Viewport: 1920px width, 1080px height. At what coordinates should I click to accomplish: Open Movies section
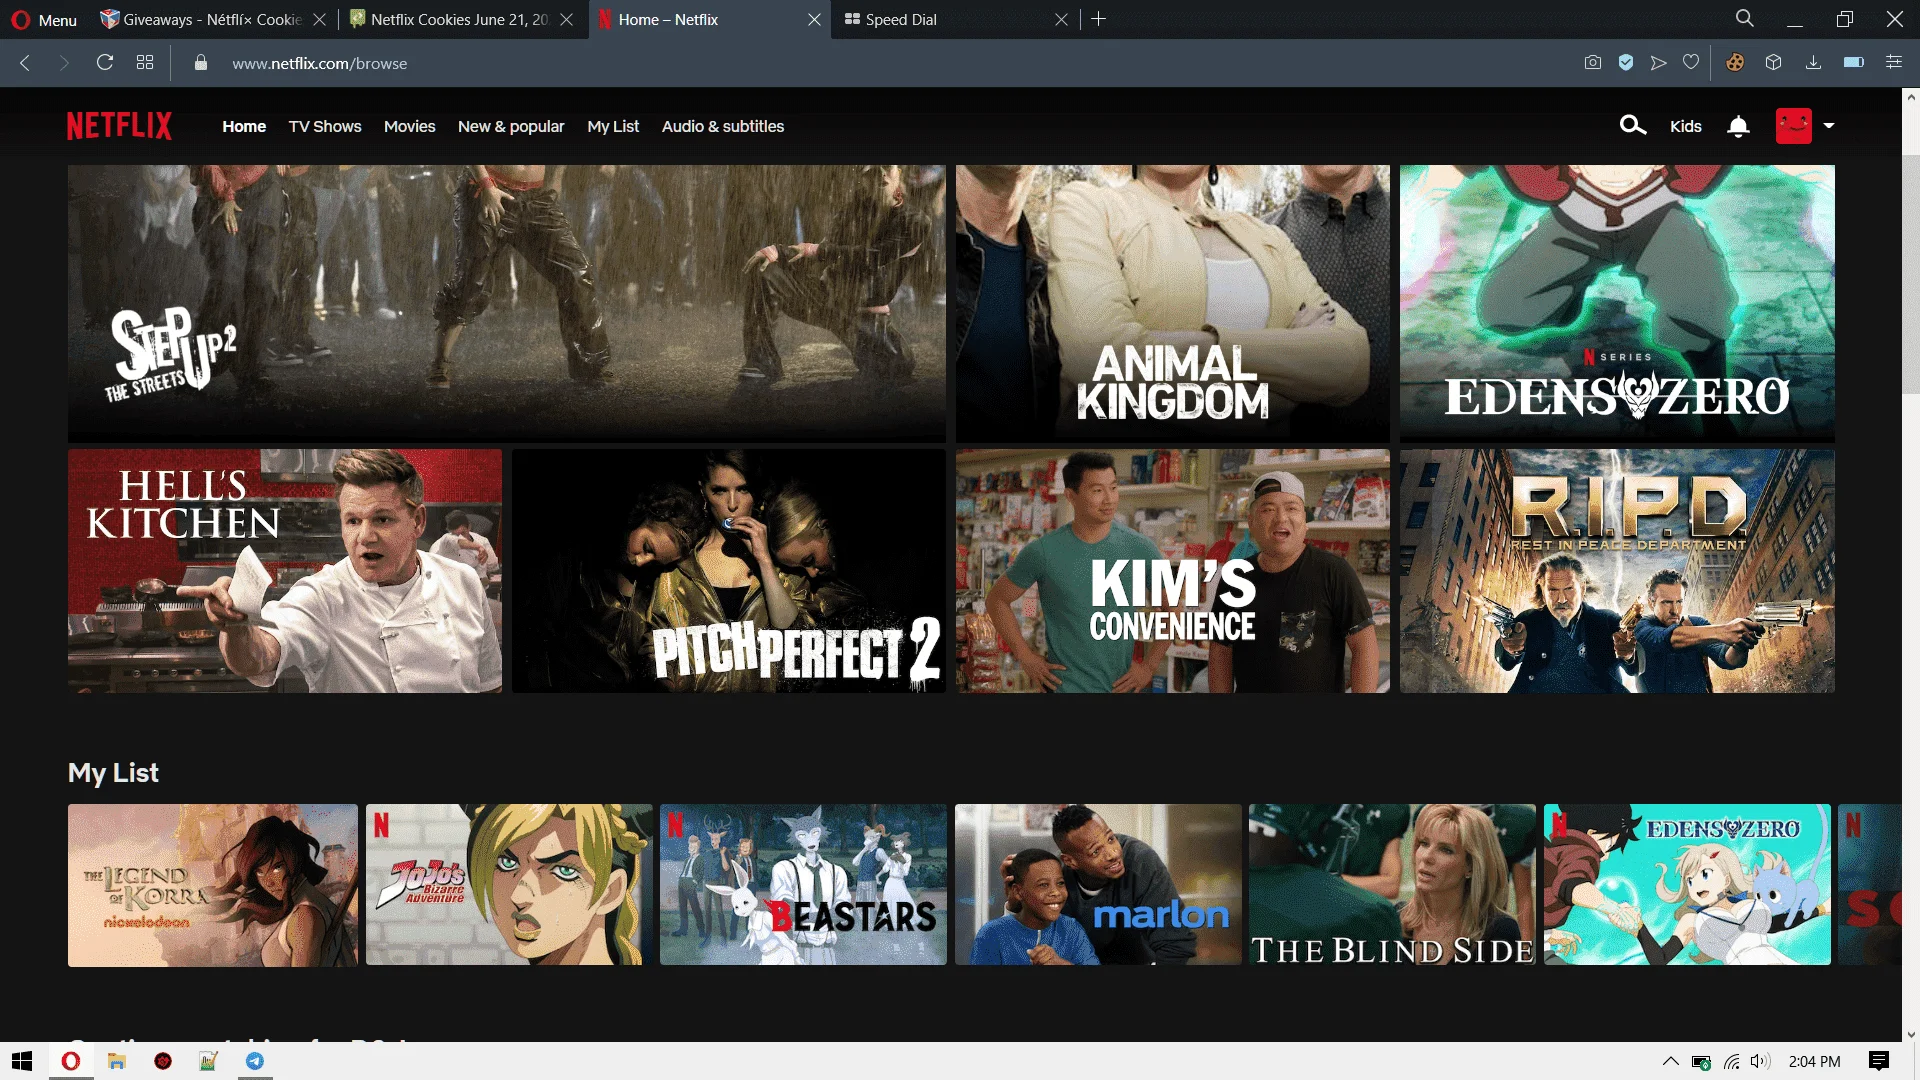click(x=409, y=126)
